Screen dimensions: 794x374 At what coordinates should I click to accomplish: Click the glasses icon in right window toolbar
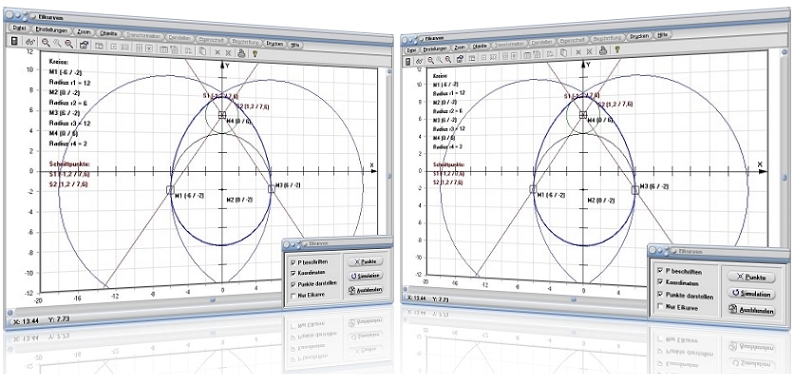pyautogui.click(x=420, y=61)
